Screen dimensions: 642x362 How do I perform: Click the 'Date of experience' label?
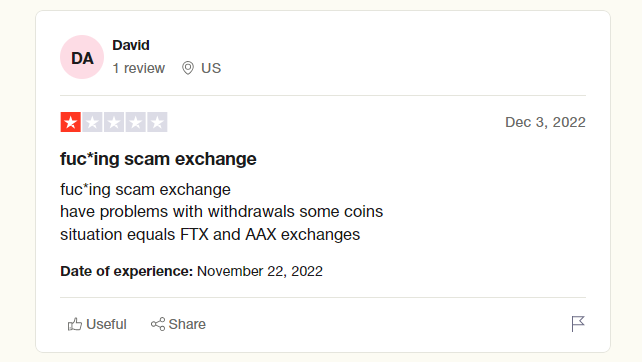point(127,271)
